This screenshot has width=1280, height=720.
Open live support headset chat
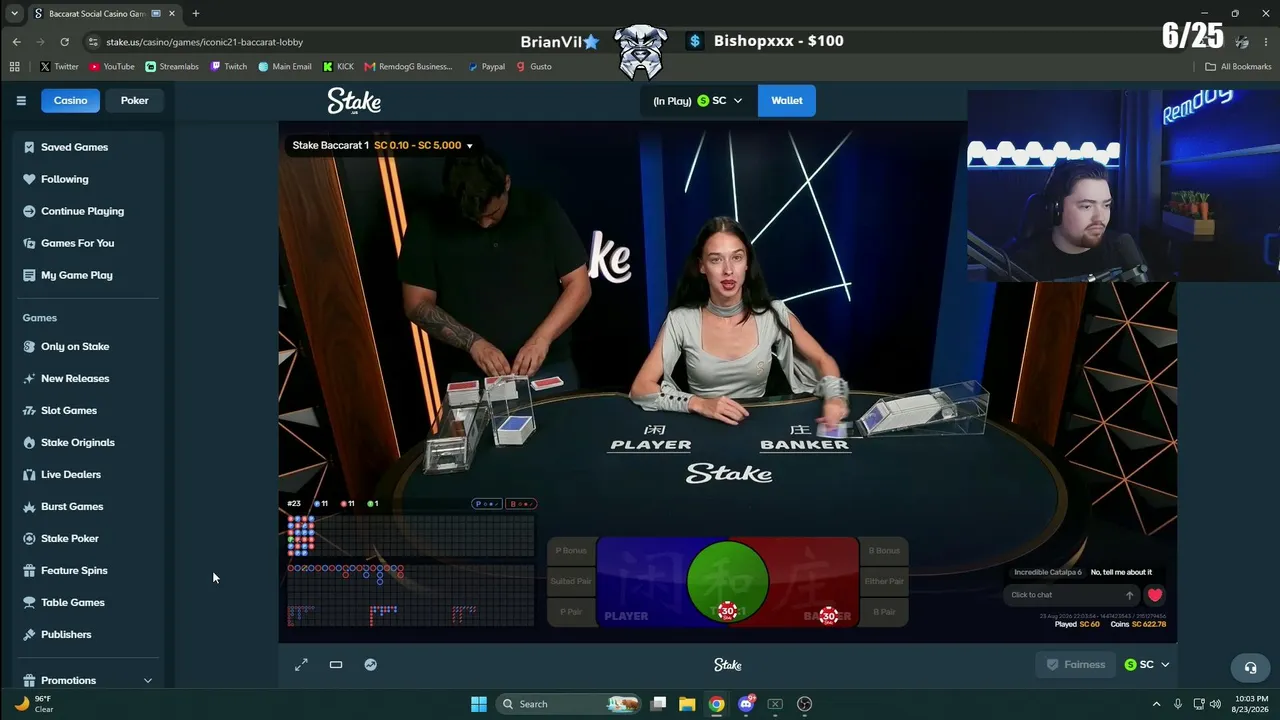(1250, 668)
